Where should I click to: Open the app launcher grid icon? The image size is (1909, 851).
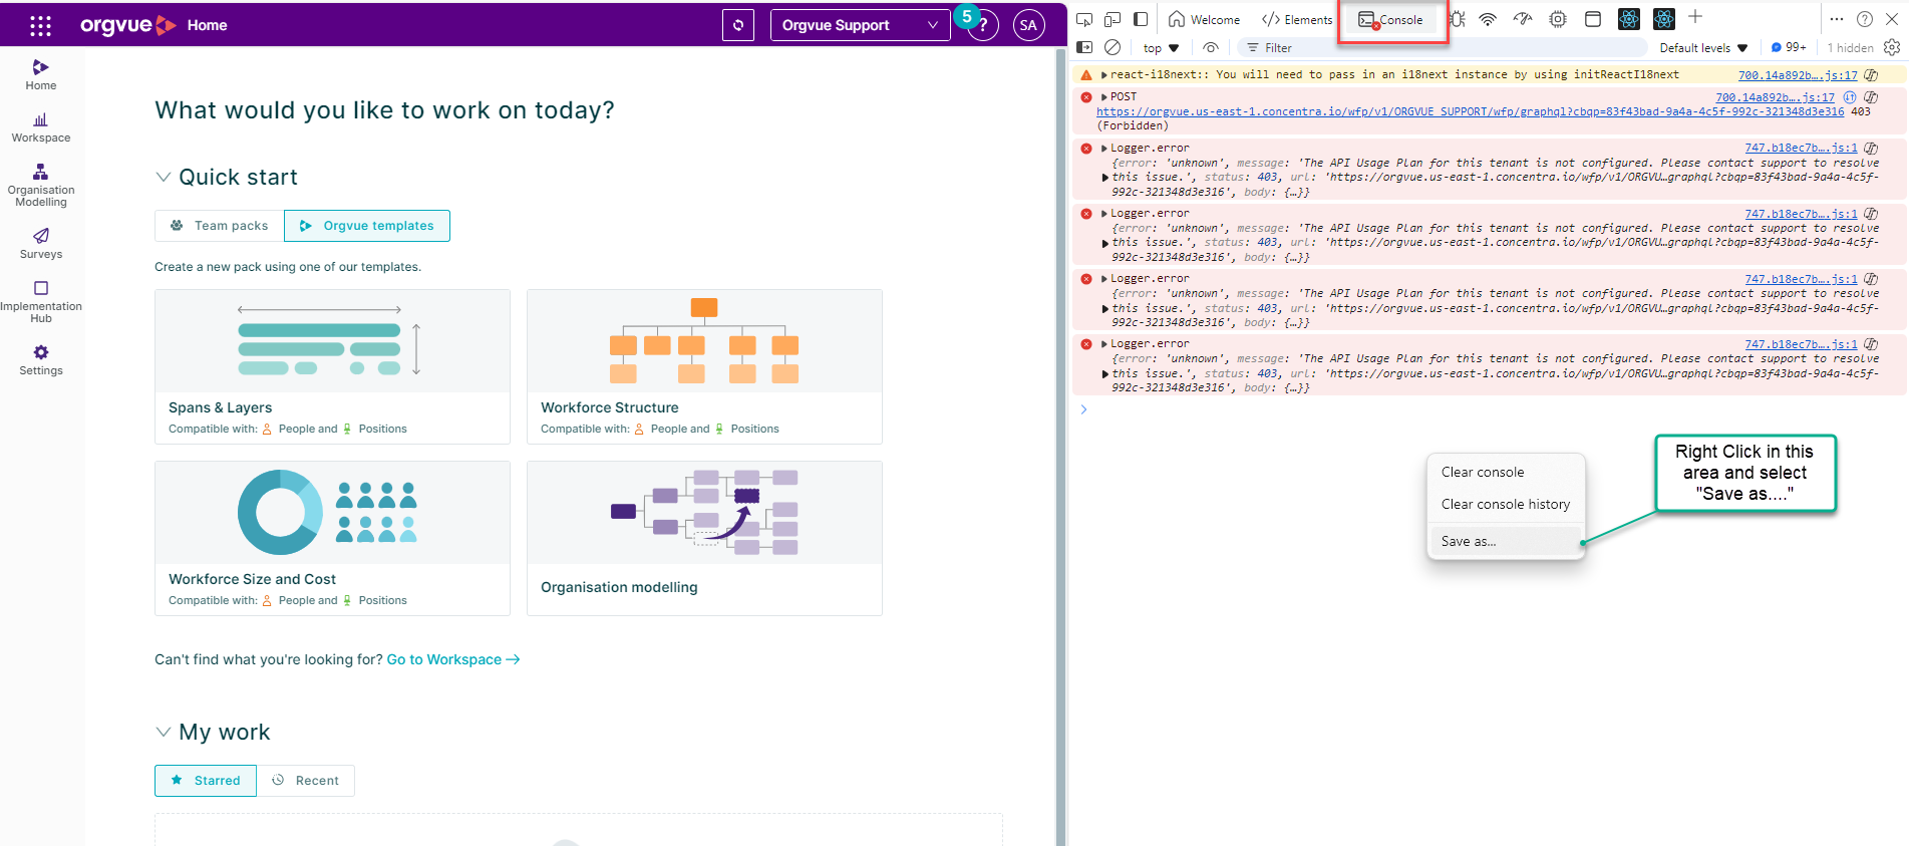[40, 25]
